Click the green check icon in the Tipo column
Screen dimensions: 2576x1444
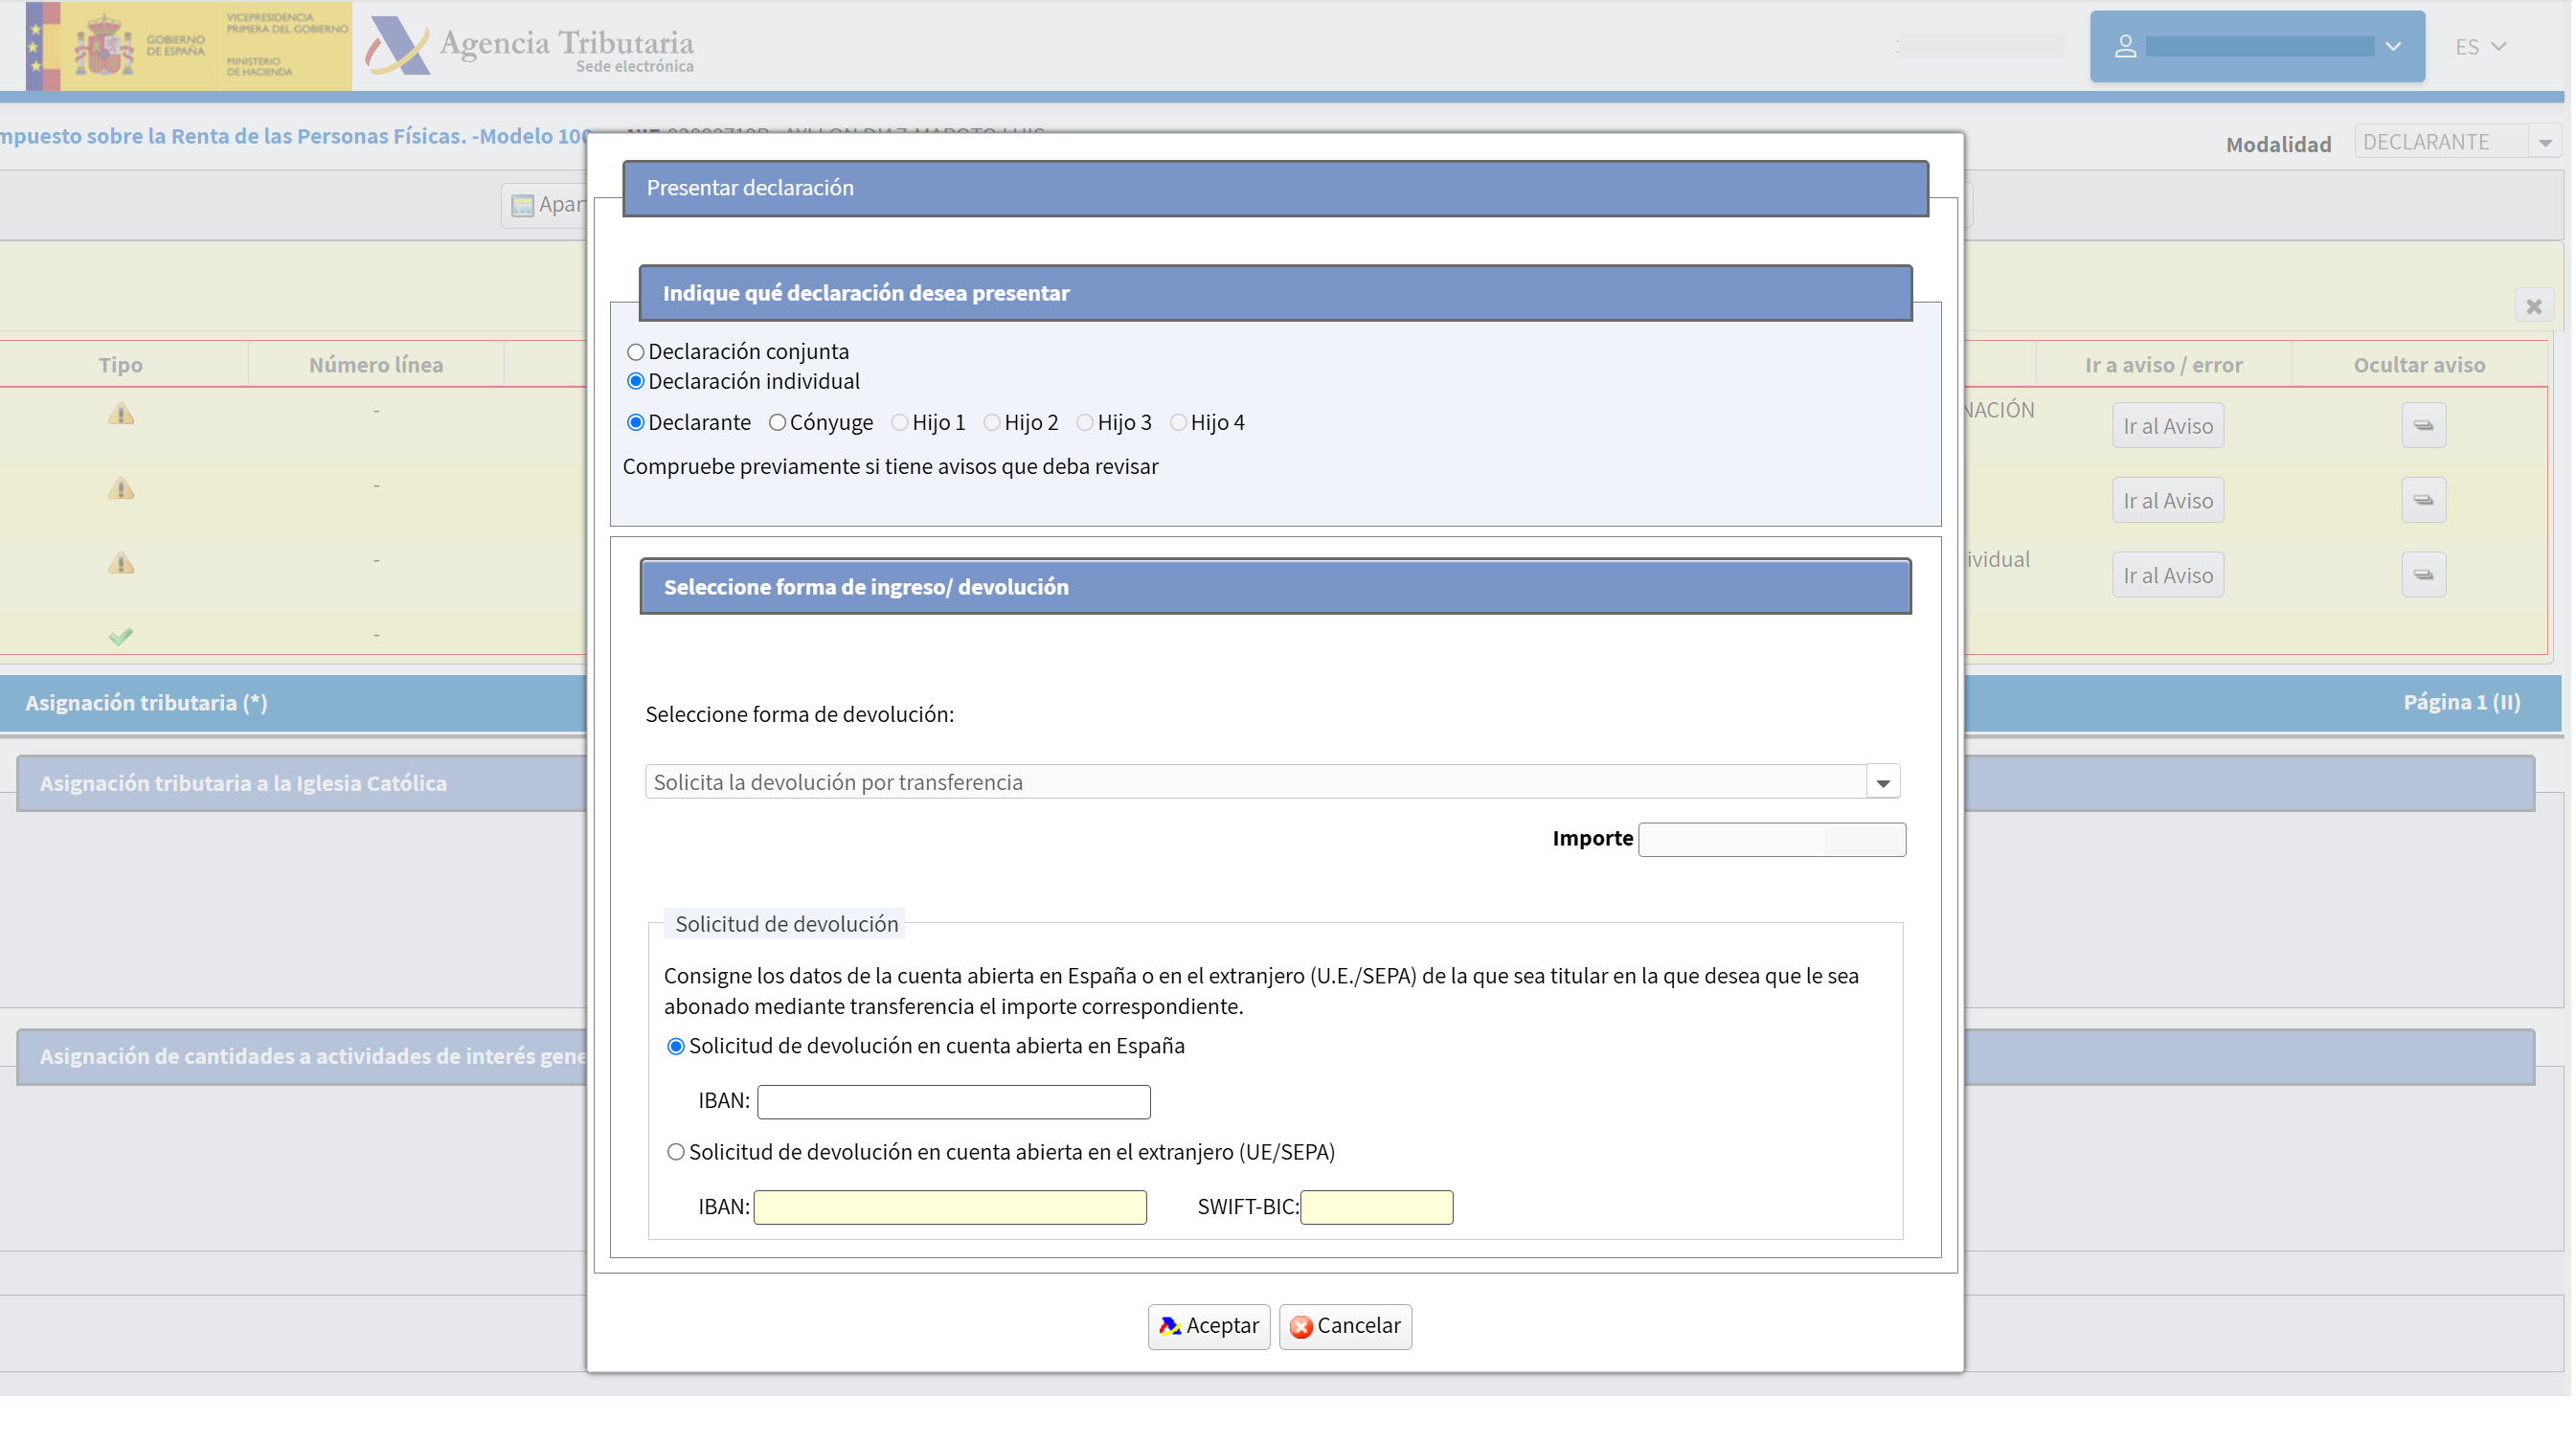point(120,634)
